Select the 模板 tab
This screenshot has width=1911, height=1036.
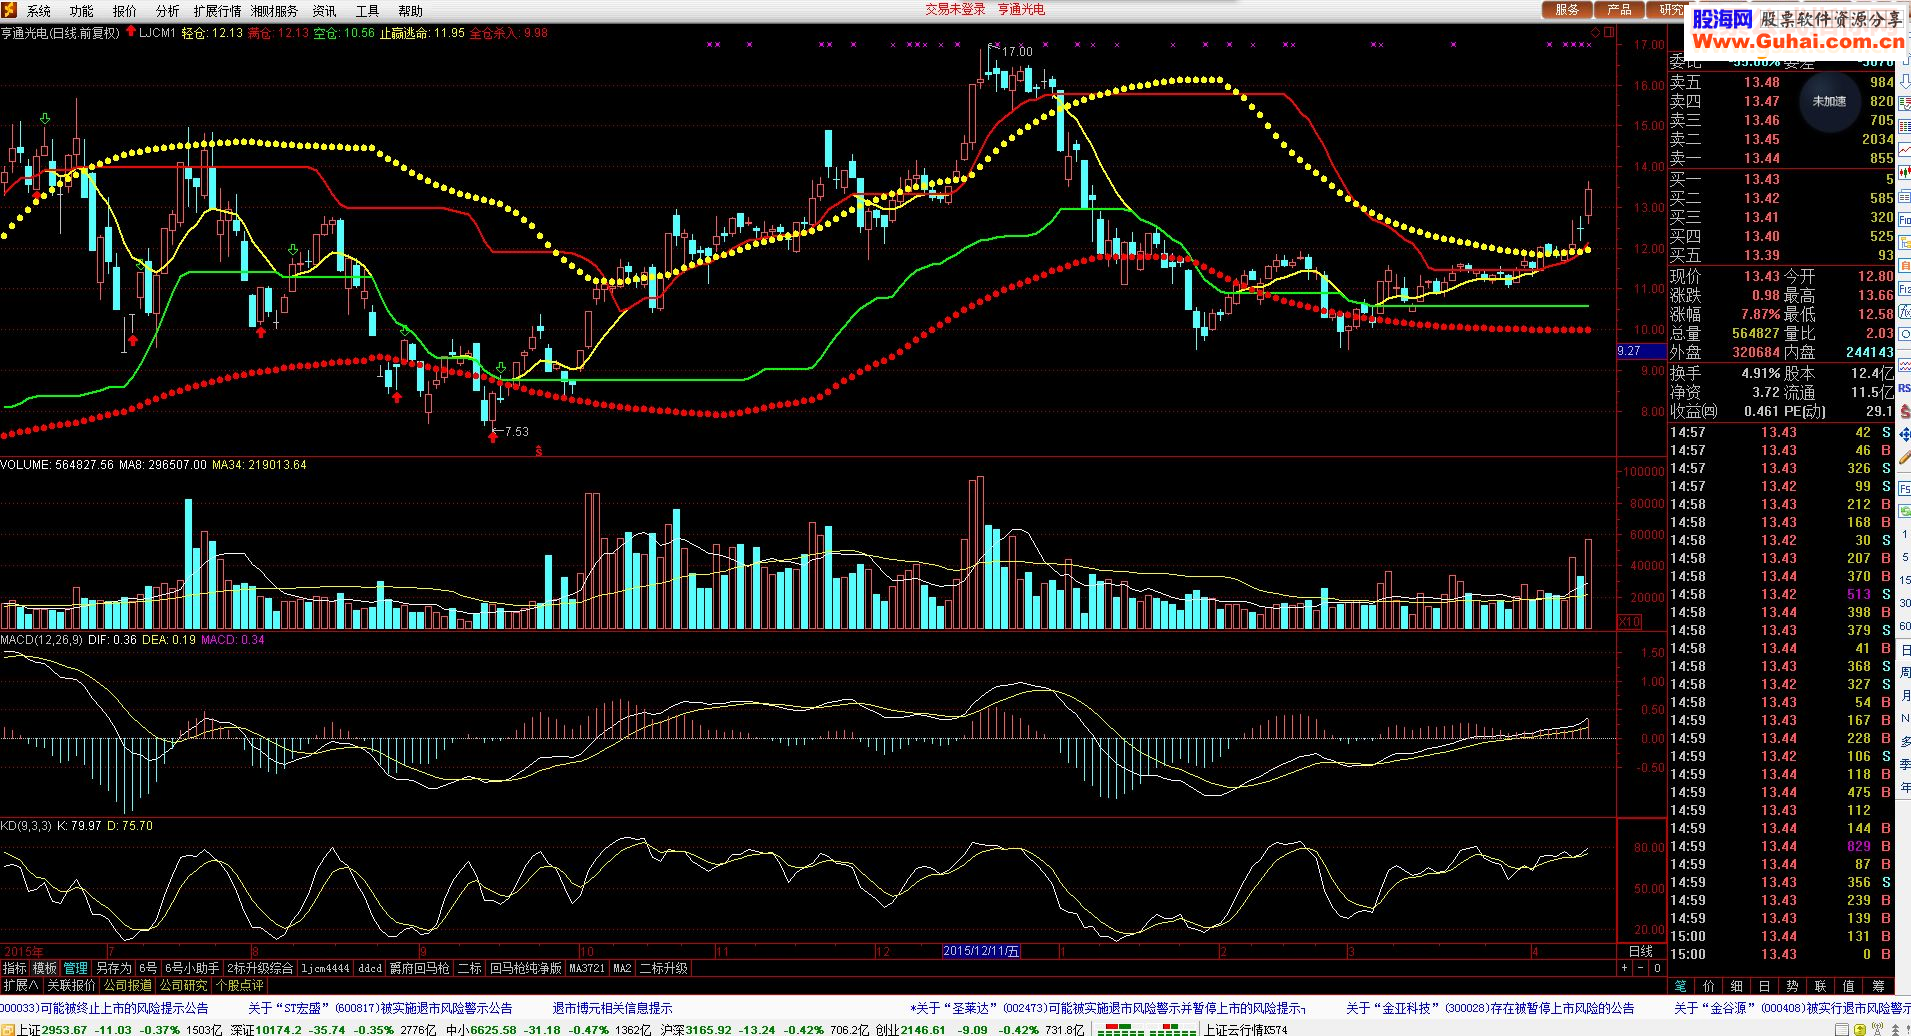(x=45, y=968)
